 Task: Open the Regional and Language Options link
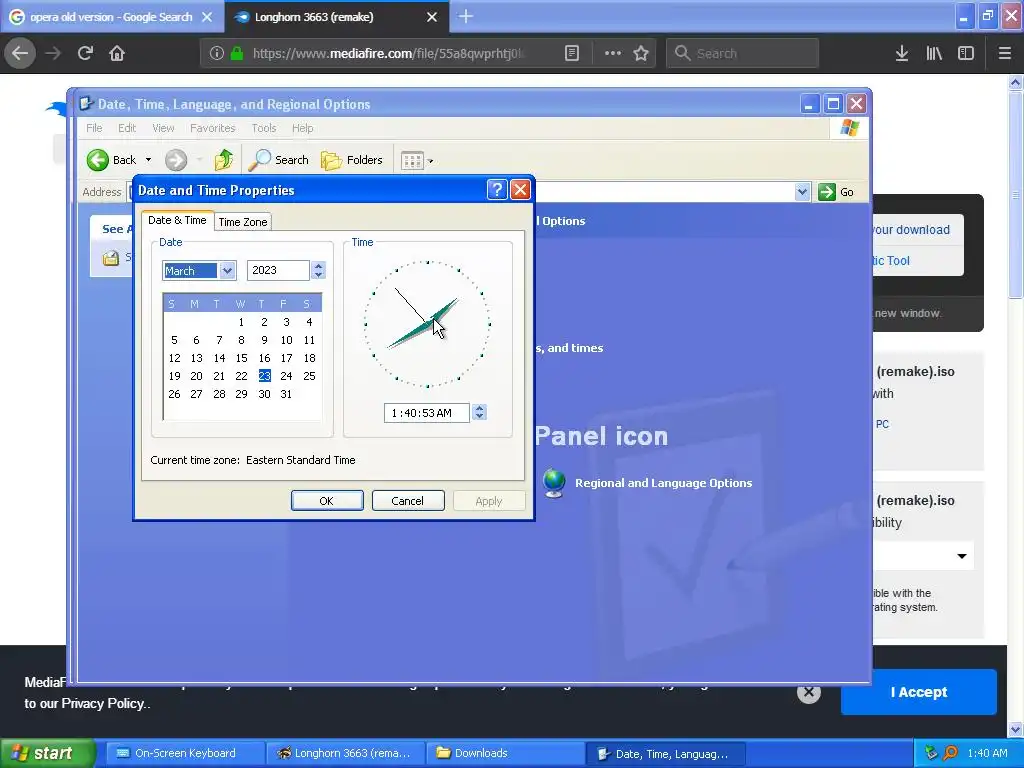[x=664, y=483]
